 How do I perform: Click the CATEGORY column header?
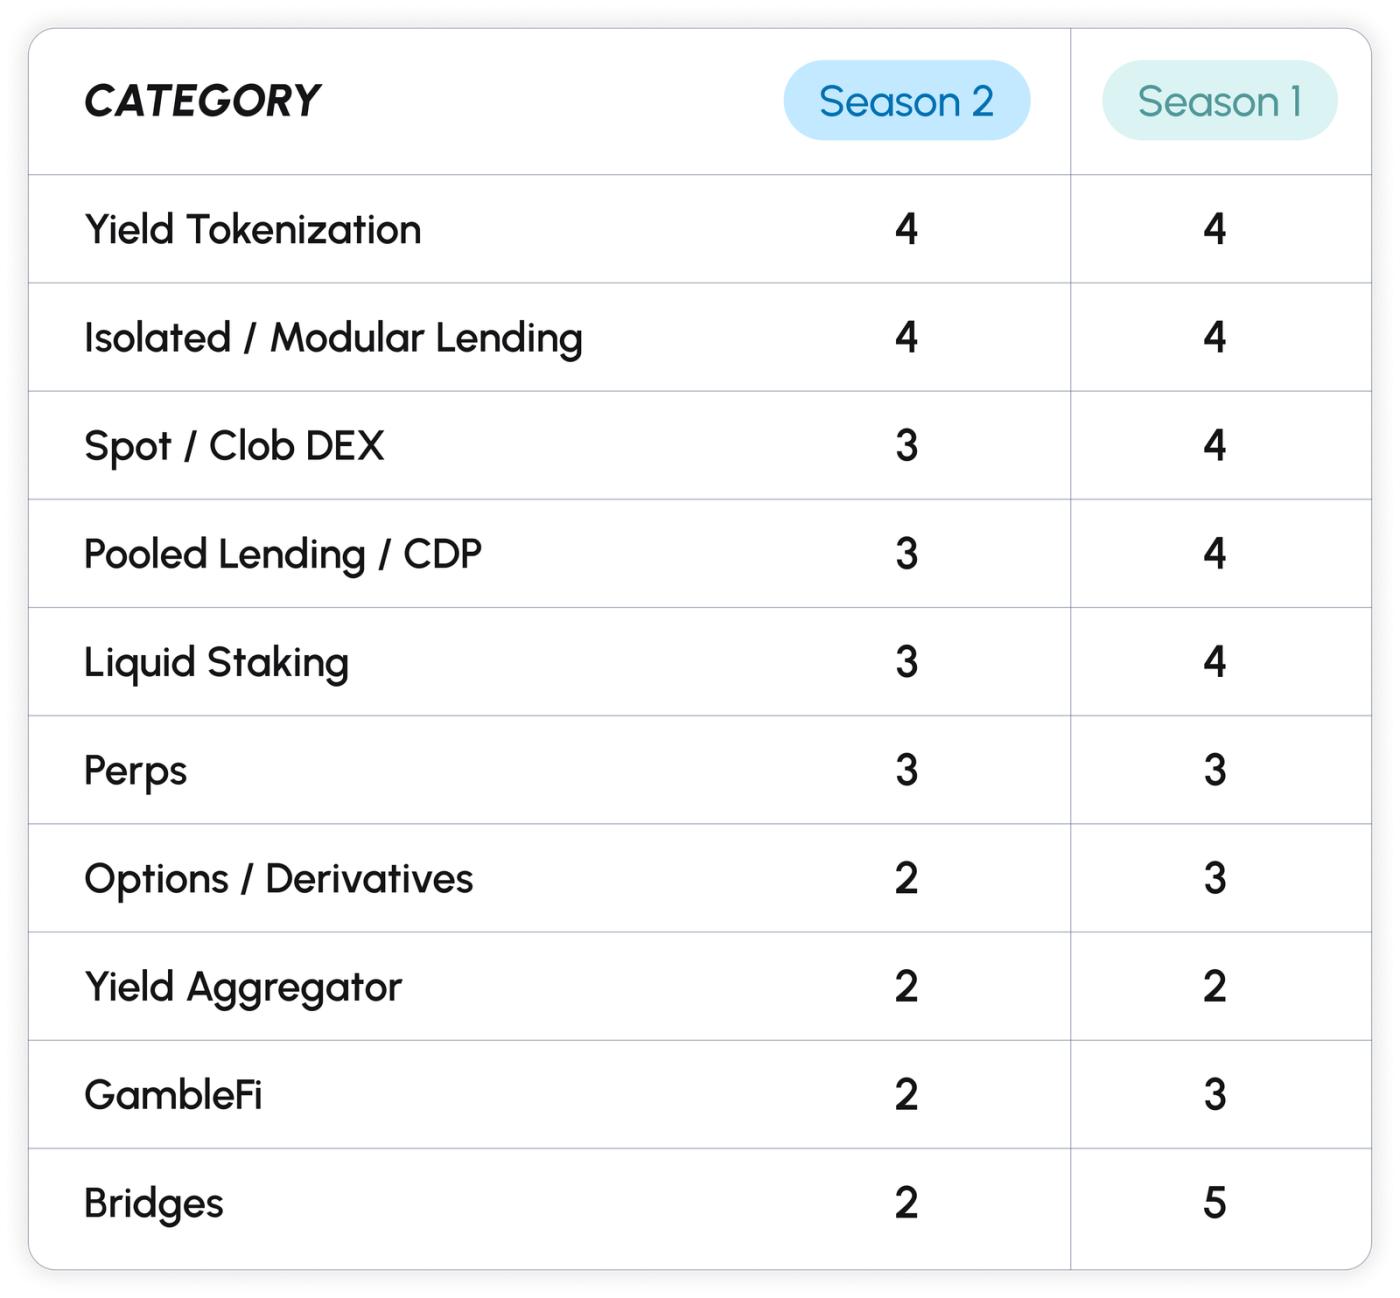[x=202, y=101]
